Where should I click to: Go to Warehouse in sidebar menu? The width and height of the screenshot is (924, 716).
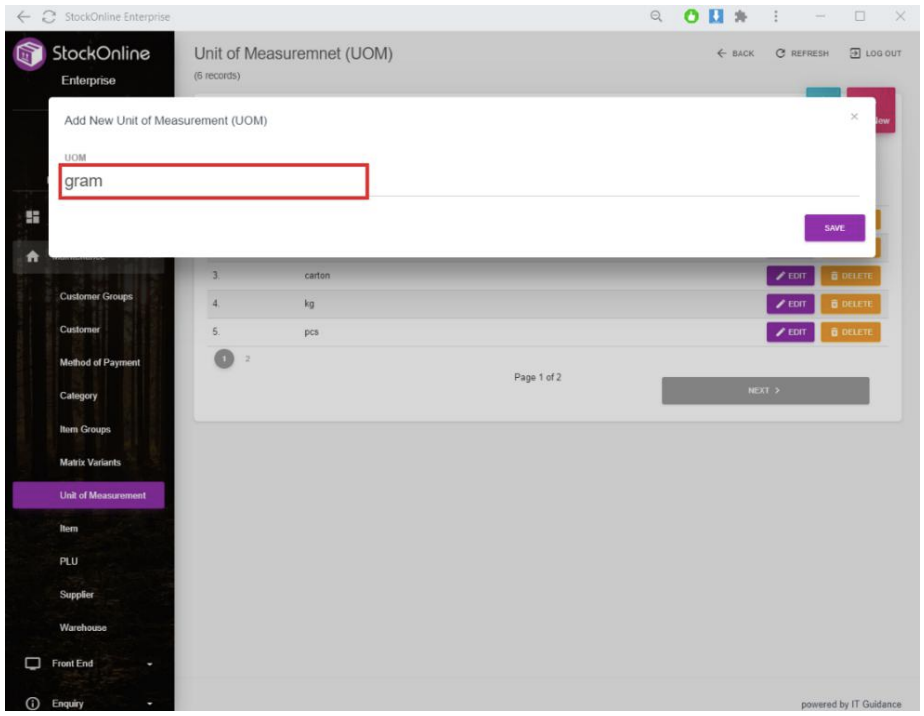click(x=83, y=628)
